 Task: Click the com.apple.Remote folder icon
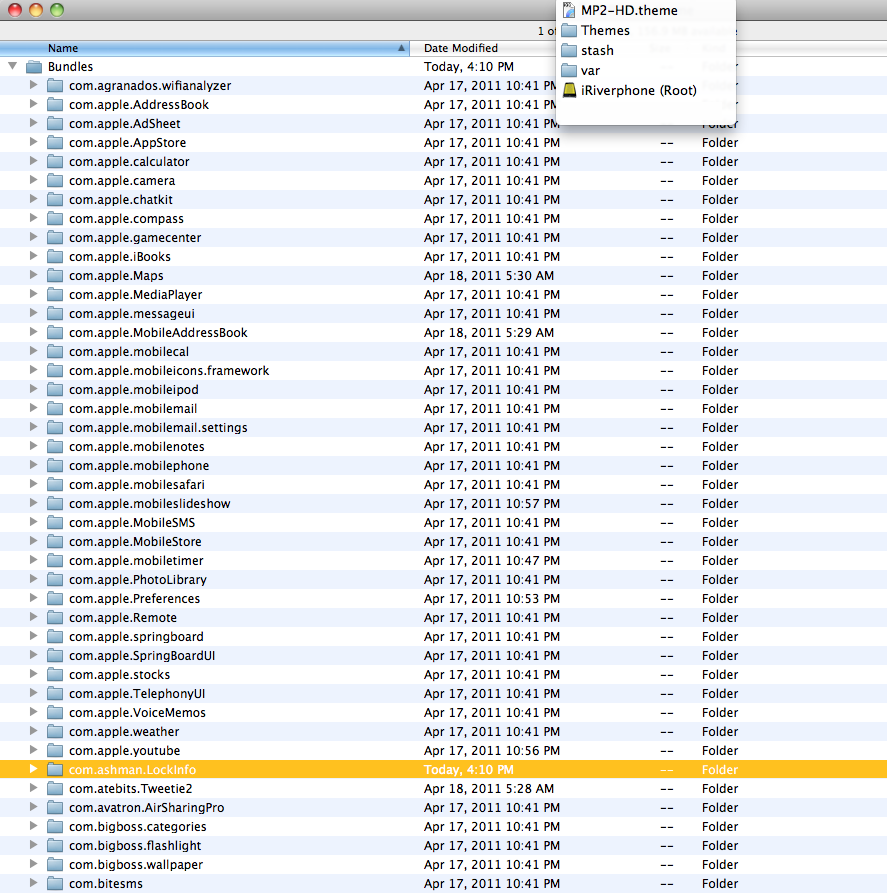coord(55,618)
